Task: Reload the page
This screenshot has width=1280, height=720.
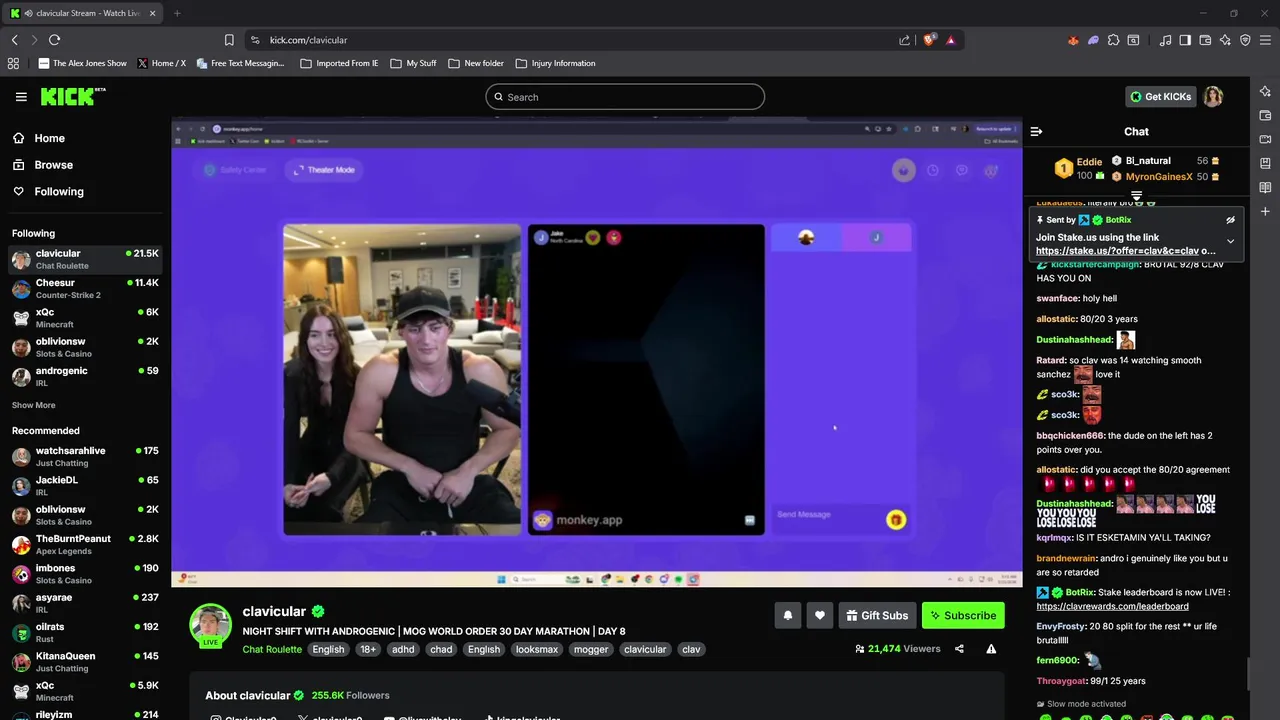Action: 54,40
